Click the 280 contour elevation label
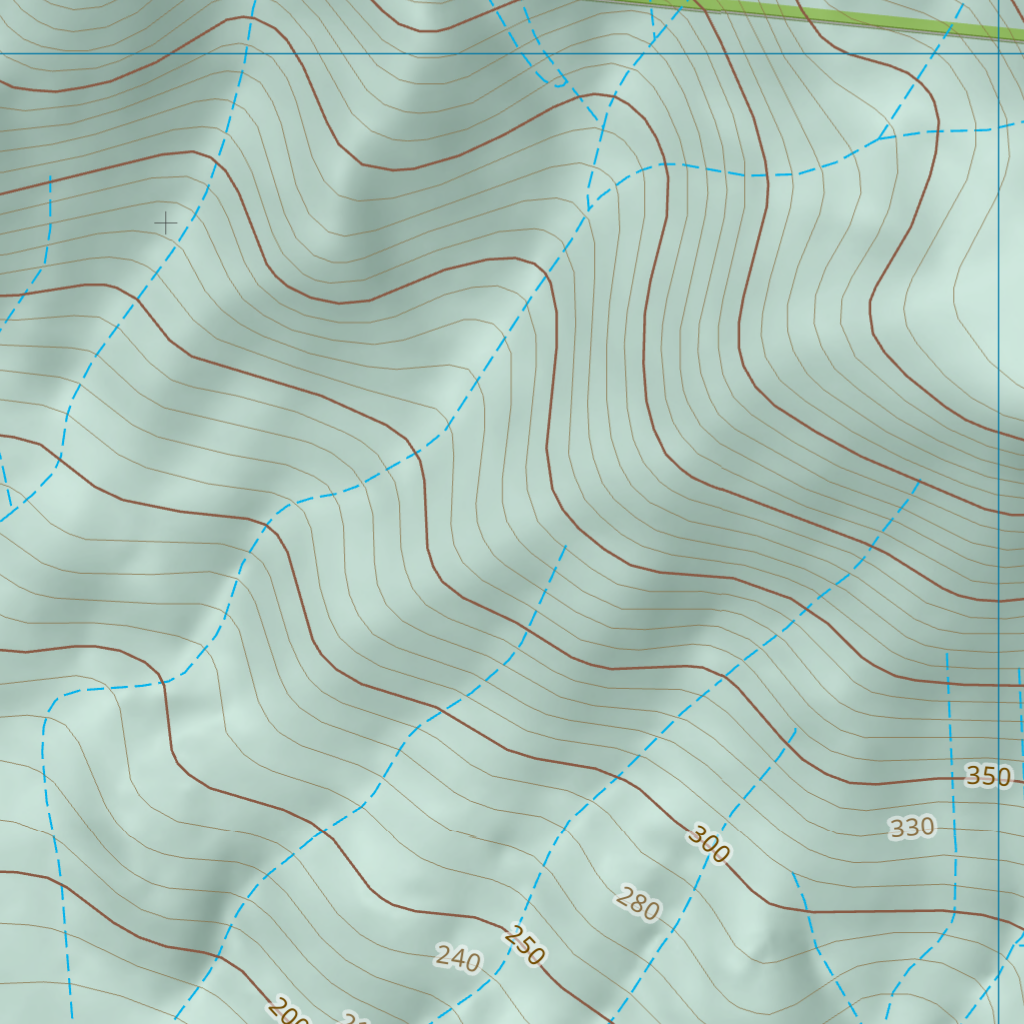The height and width of the screenshot is (1024, 1024). pyautogui.click(x=638, y=903)
